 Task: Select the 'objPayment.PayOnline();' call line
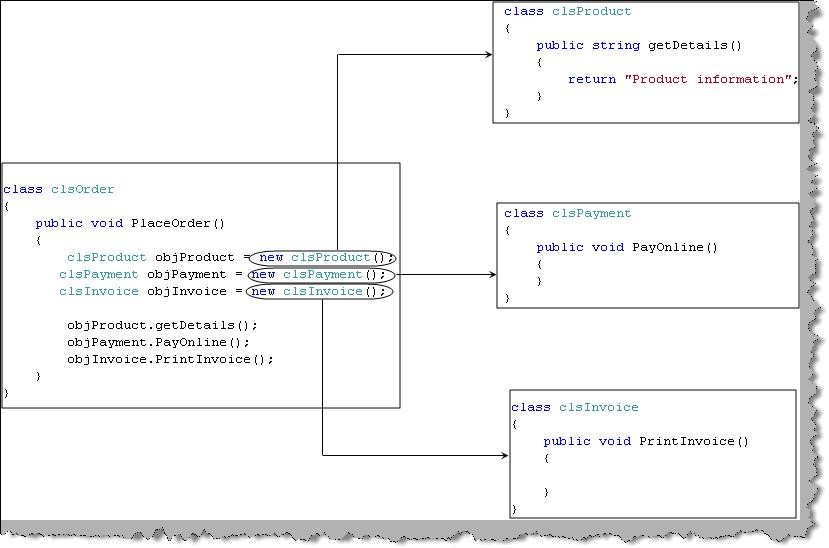tap(158, 342)
